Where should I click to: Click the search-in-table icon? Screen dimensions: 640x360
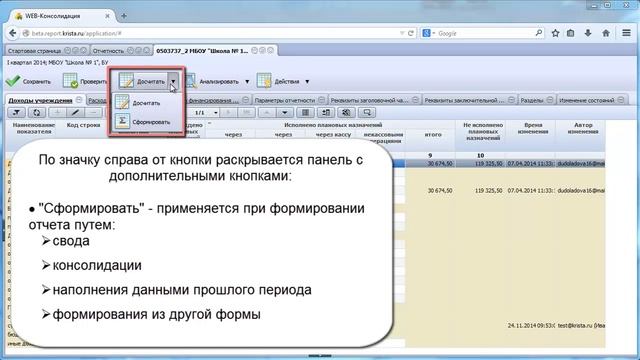[346, 112]
